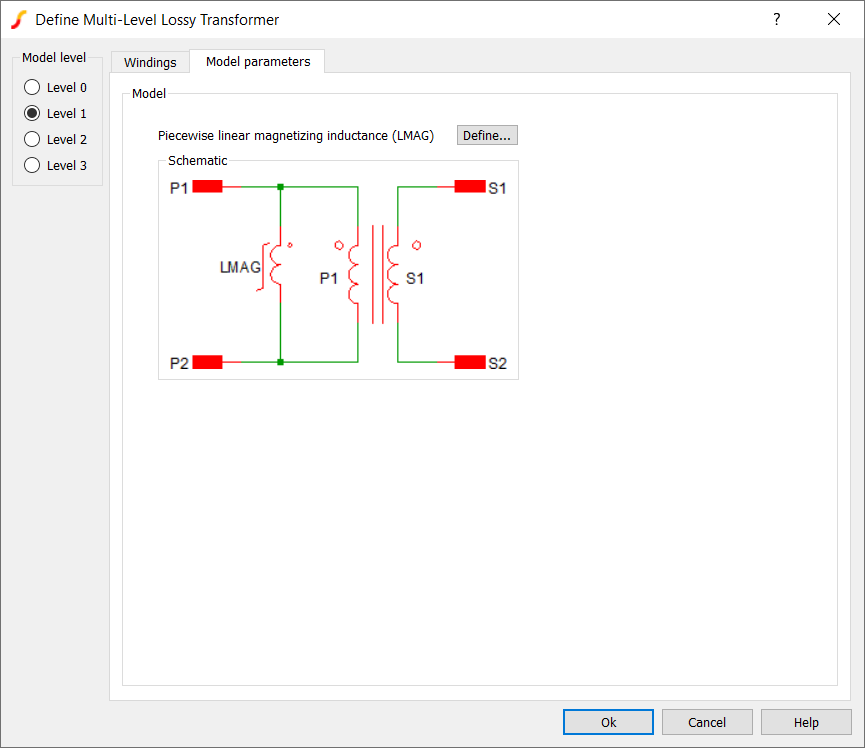This screenshot has height=748, width=865.
Task: Cancel the transformer definition dialog
Action: (x=707, y=722)
